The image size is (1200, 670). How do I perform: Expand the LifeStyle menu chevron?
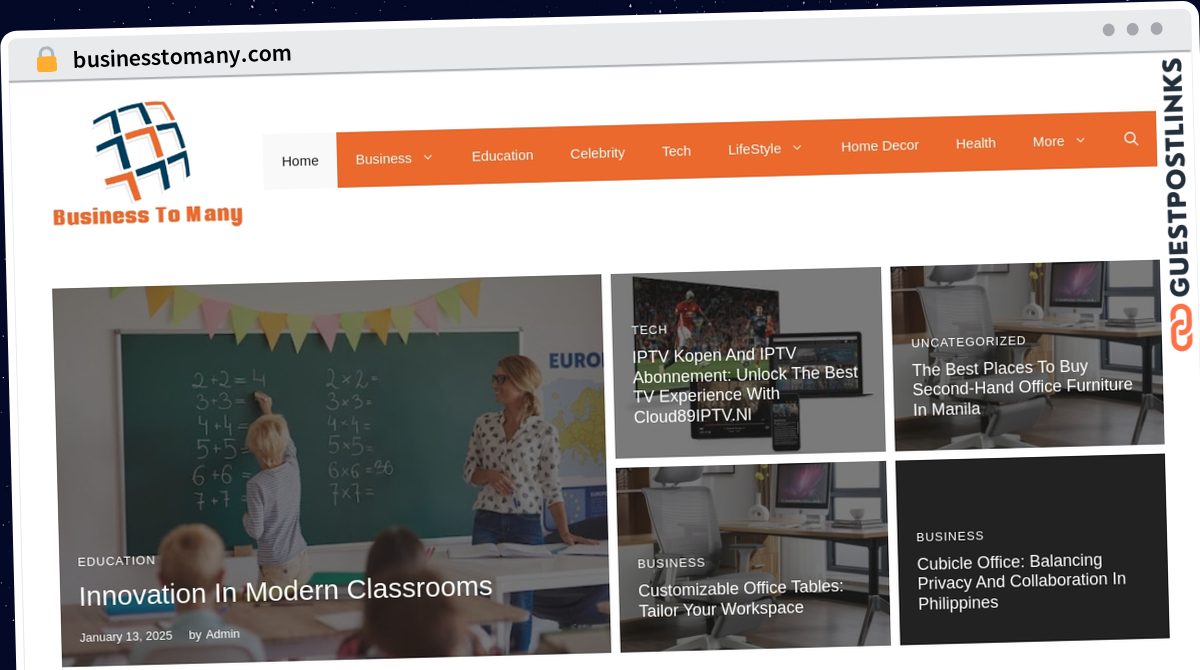pyautogui.click(x=797, y=148)
